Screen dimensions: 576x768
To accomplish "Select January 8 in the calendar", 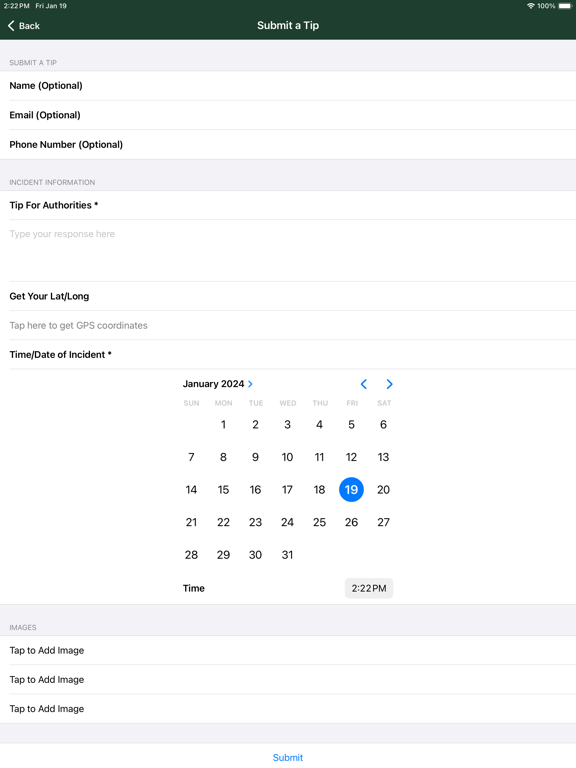I will [x=223, y=457].
